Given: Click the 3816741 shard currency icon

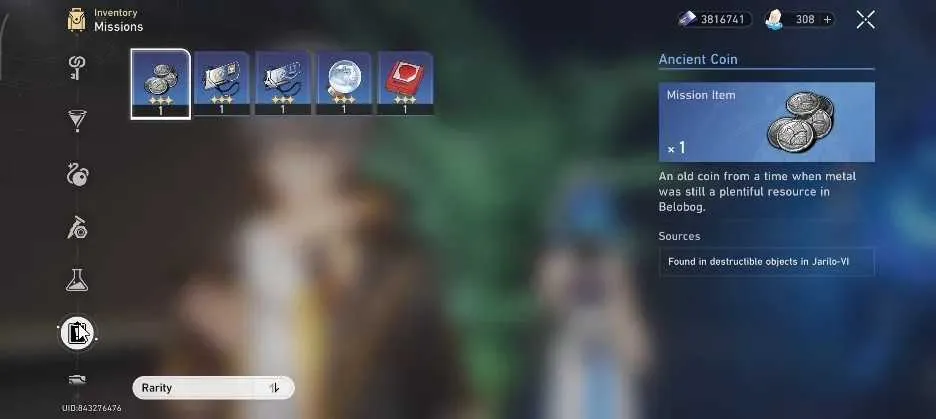Looking at the screenshot, I should 688,20.
